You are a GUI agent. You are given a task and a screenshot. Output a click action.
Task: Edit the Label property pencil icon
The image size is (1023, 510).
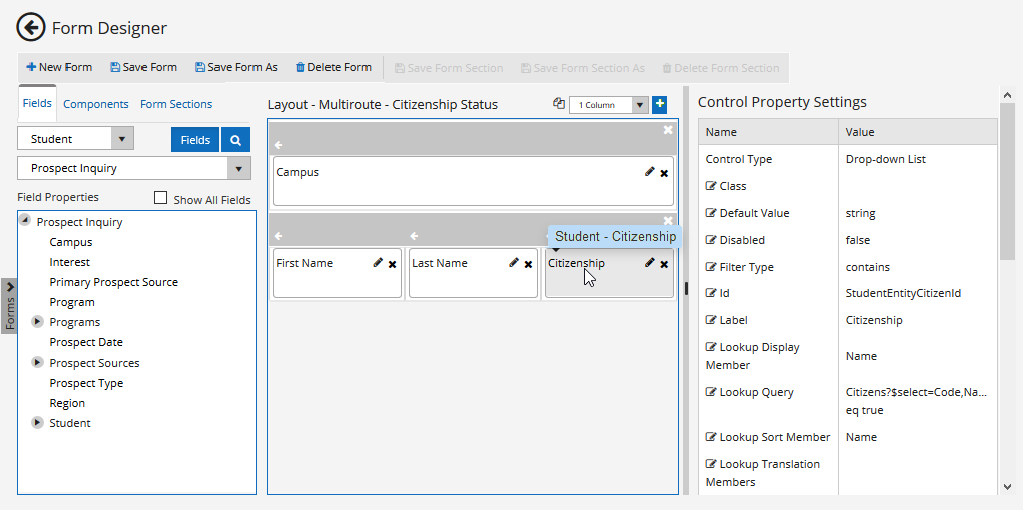click(x=711, y=321)
